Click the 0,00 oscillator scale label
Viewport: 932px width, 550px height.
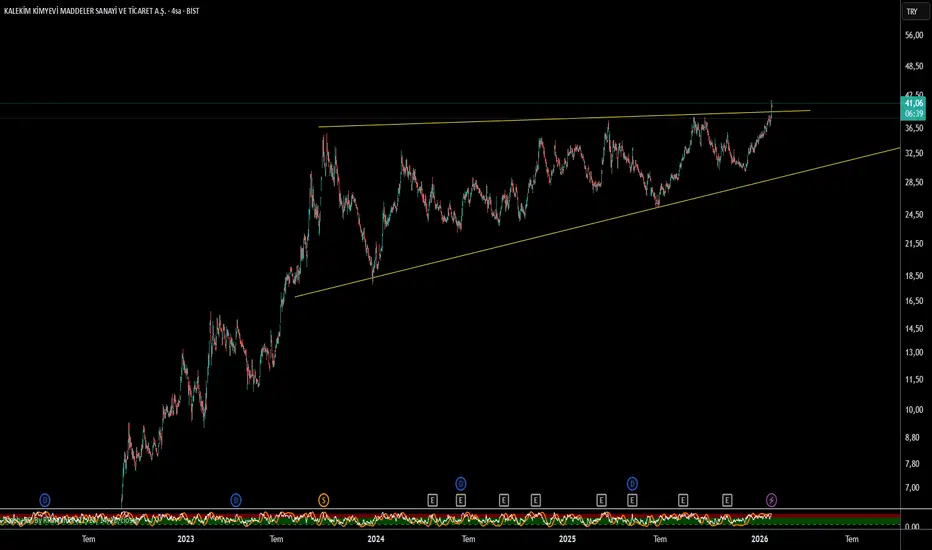click(912, 527)
